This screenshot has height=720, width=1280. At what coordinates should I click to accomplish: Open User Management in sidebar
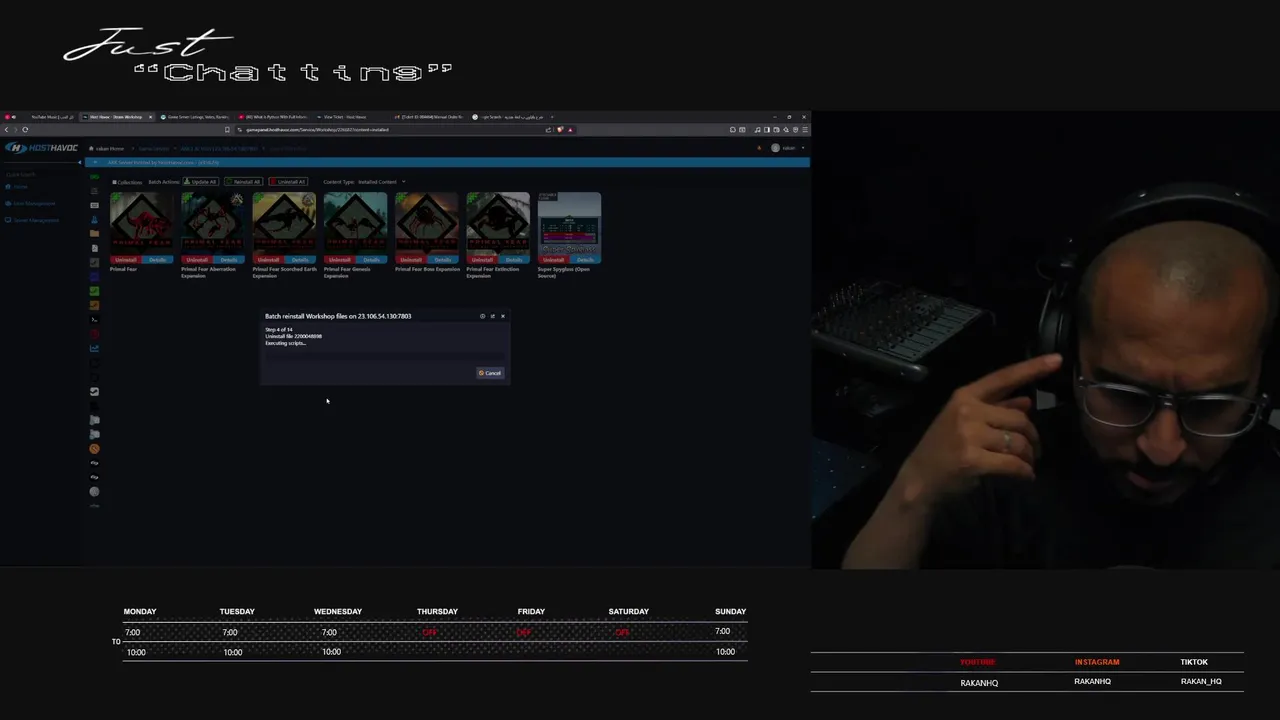[x=30, y=204]
